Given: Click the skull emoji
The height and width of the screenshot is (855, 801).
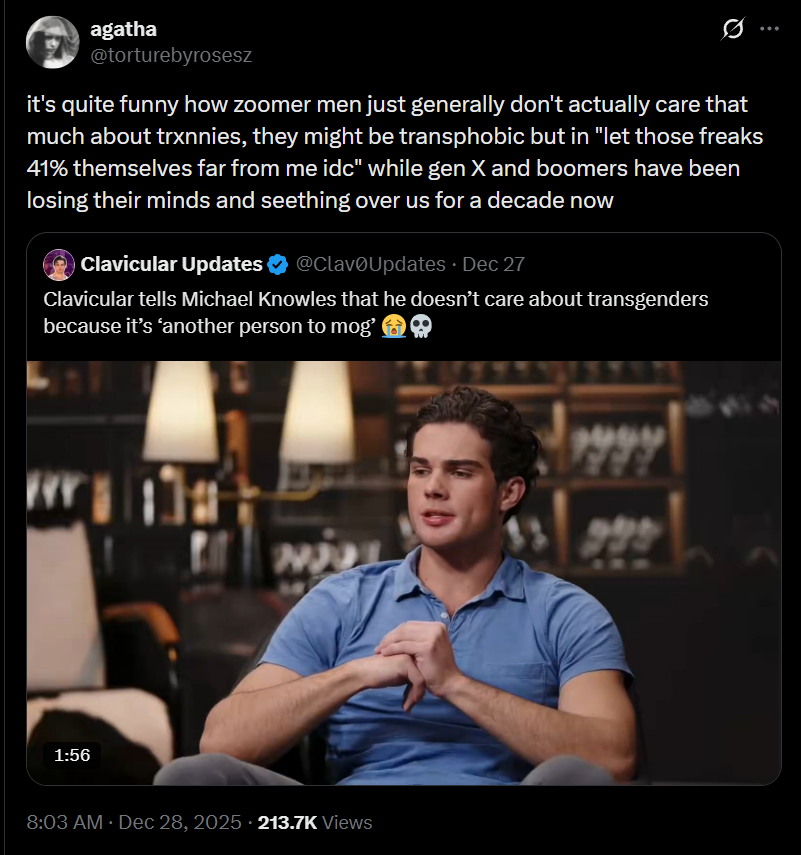Looking at the screenshot, I should point(420,326).
